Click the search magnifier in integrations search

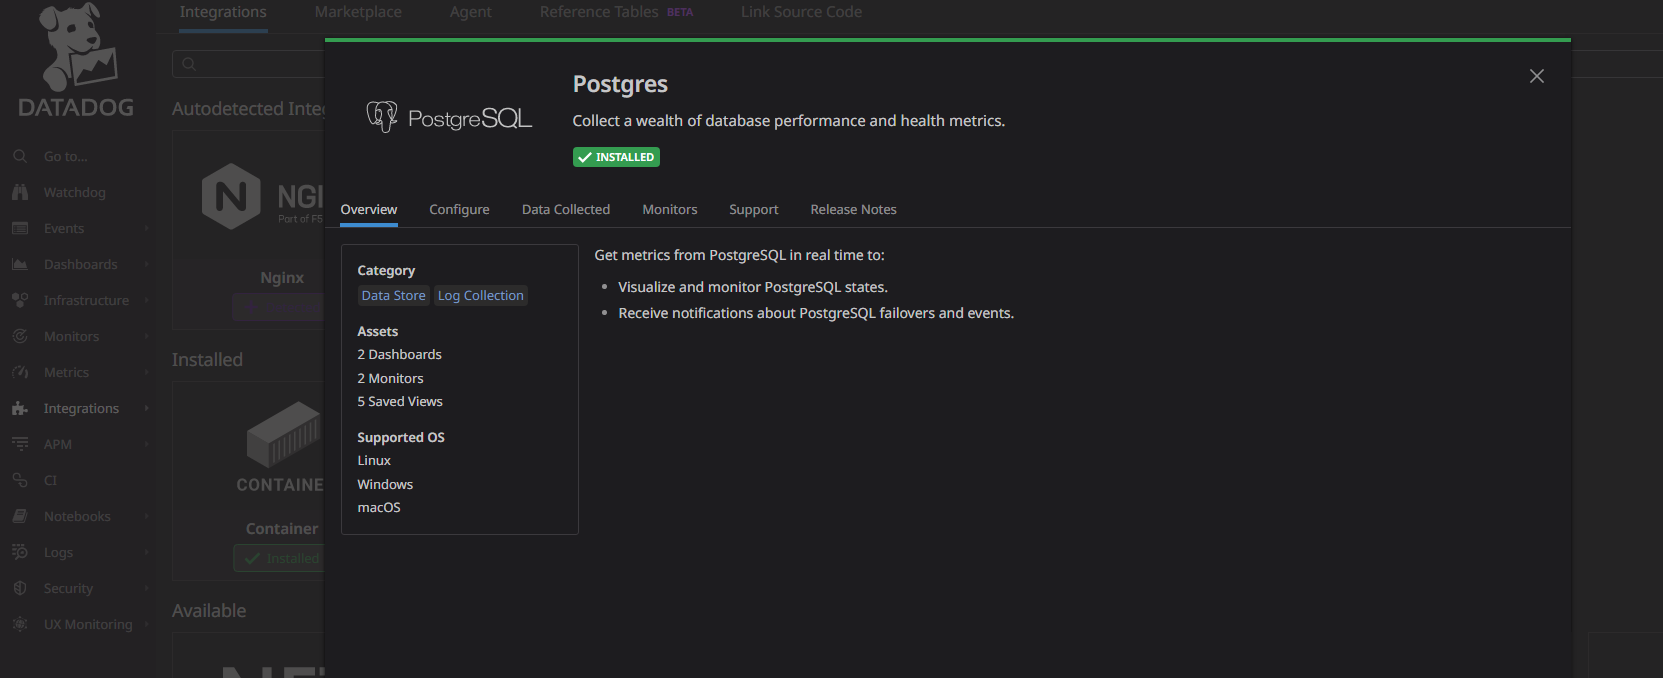point(189,64)
